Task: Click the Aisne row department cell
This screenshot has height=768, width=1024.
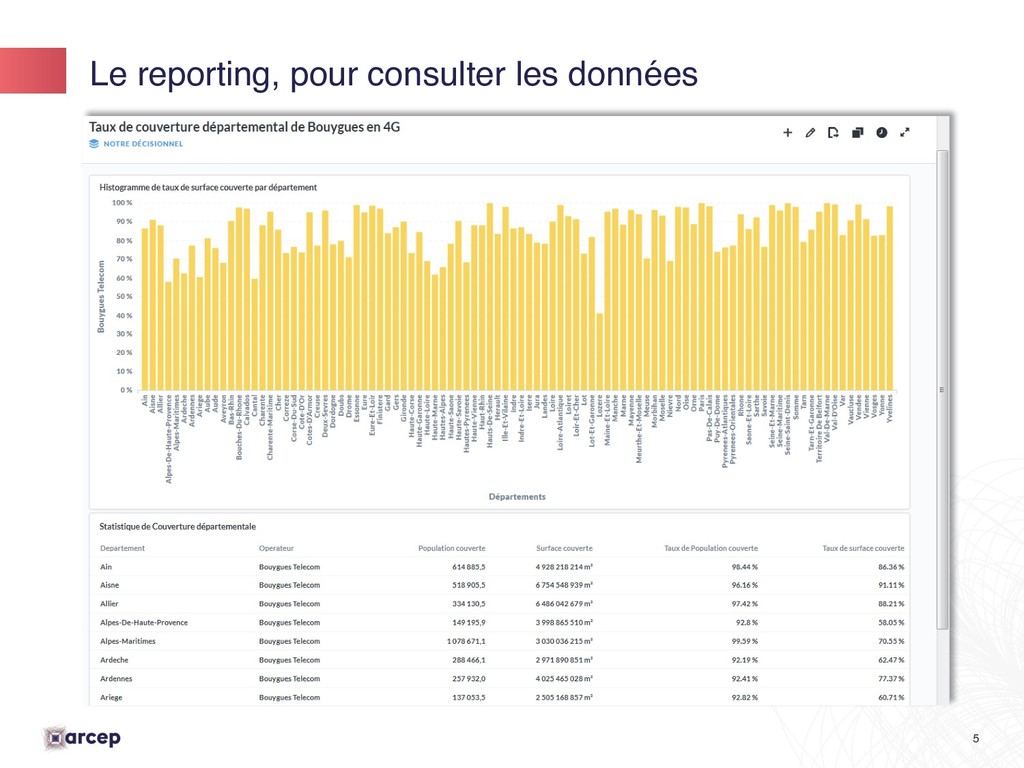Action: pyautogui.click(x=109, y=585)
